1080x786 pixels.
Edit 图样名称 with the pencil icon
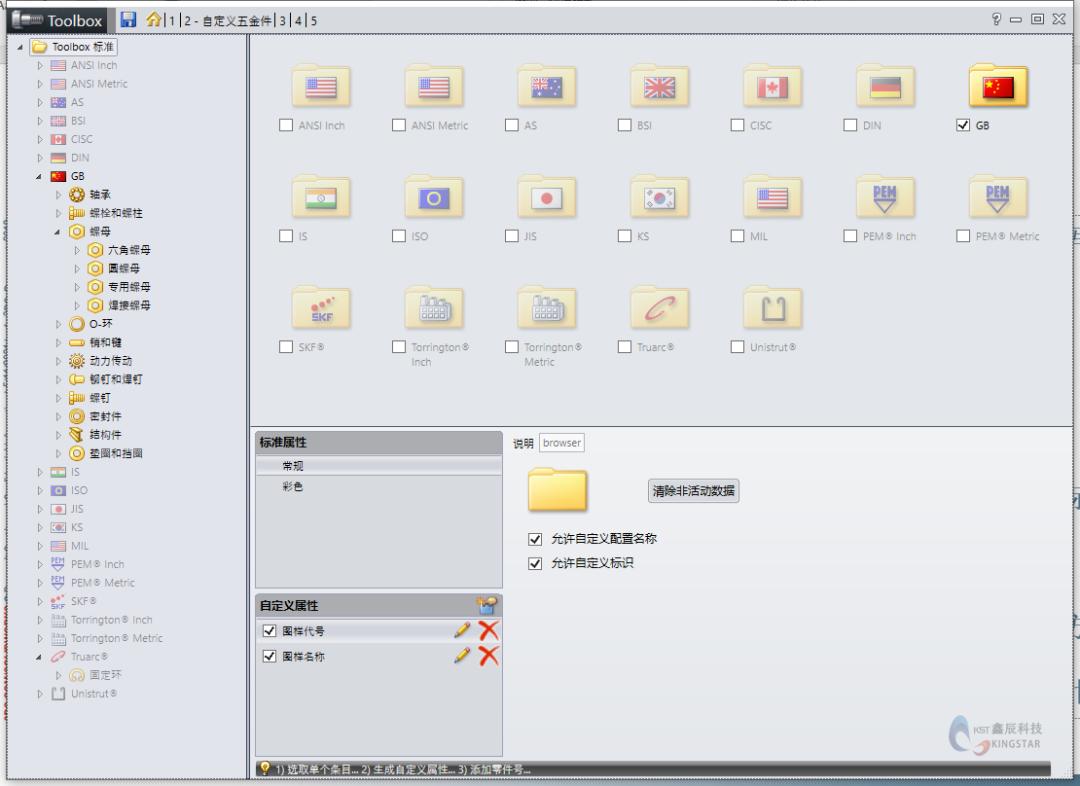tap(462, 656)
